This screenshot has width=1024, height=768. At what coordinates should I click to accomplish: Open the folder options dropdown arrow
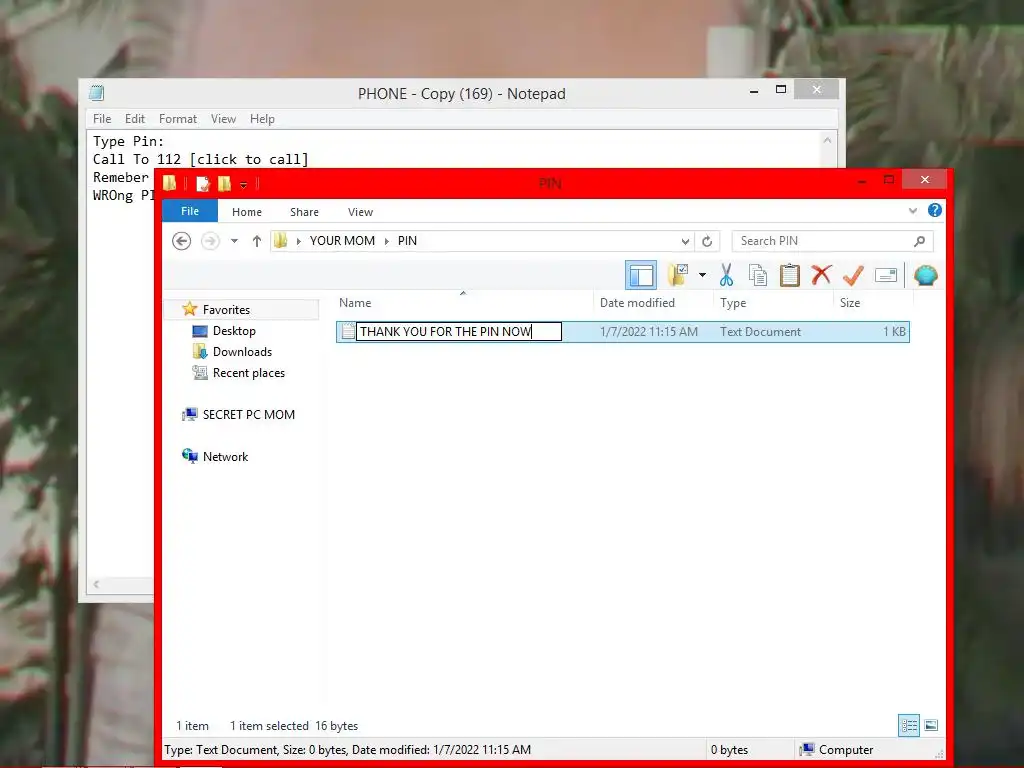point(702,275)
